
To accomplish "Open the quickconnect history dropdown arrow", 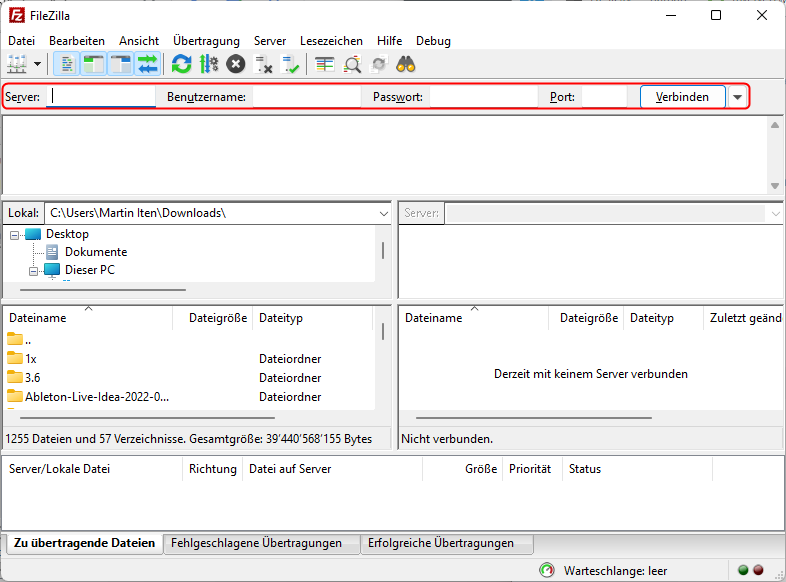I will (738, 97).
